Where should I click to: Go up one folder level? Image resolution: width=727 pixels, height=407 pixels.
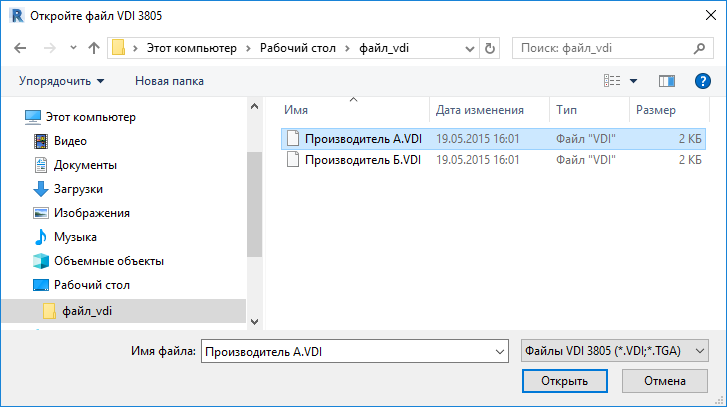point(94,48)
